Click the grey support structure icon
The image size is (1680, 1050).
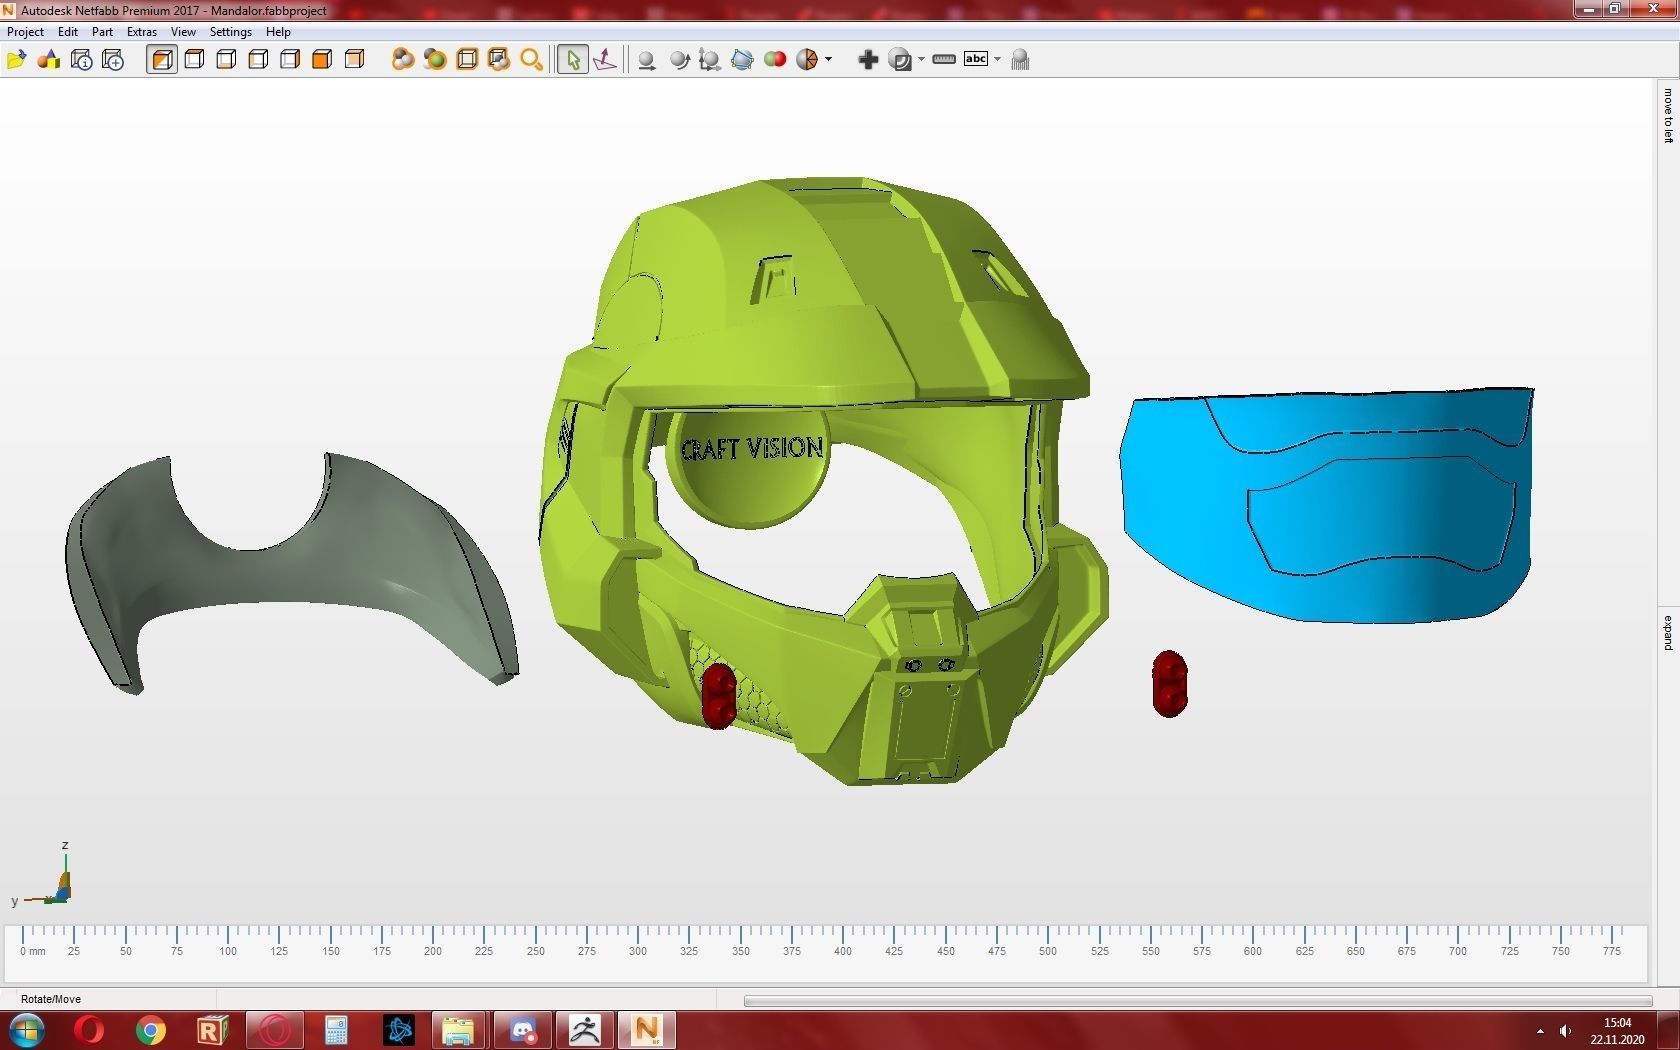pyautogui.click(x=1020, y=60)
